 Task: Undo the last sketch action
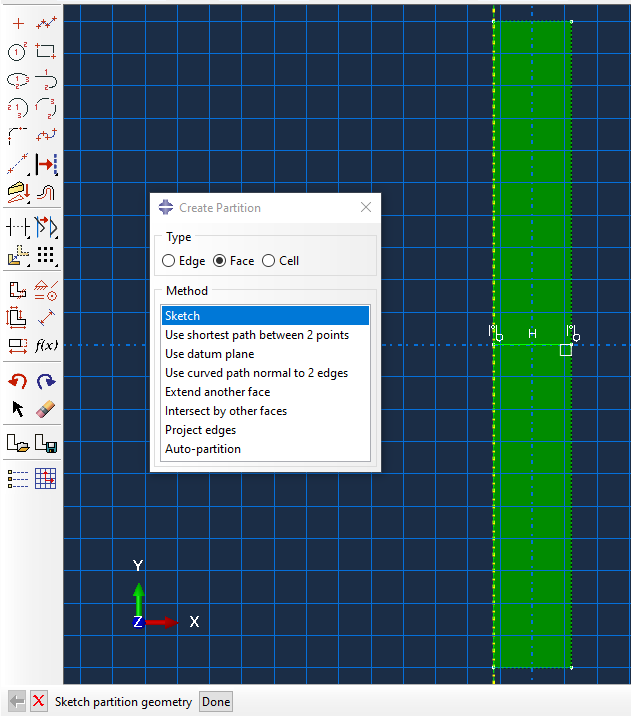pos(17,381)
